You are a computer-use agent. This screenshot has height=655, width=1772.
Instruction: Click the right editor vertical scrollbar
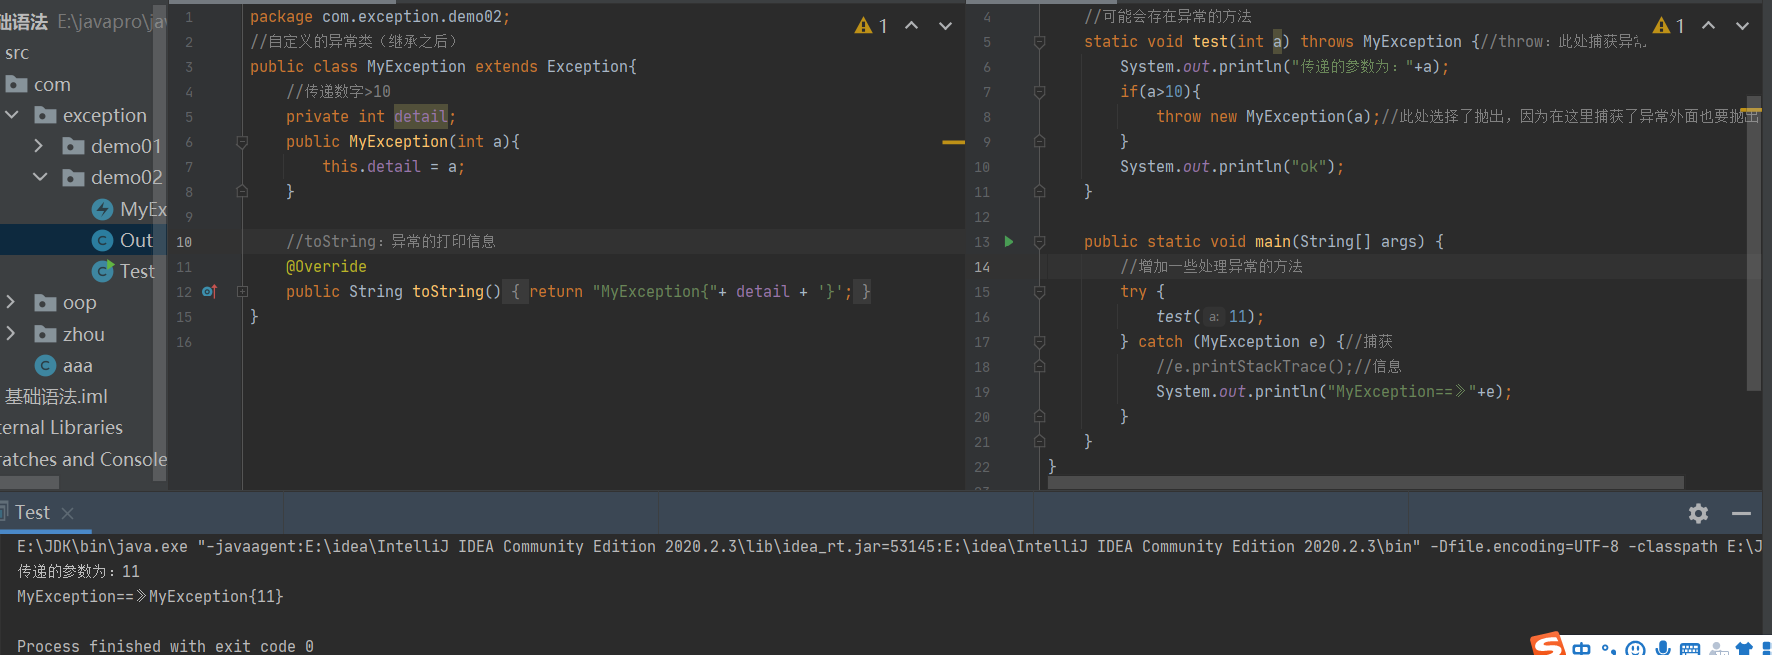[x=1753, y=245]
